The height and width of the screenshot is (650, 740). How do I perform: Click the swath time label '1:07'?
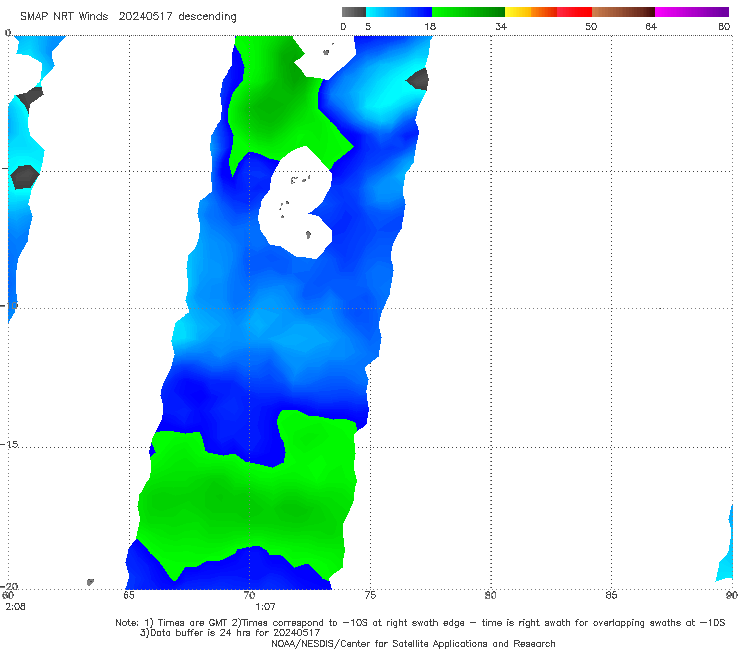click(x=265, y=607)
